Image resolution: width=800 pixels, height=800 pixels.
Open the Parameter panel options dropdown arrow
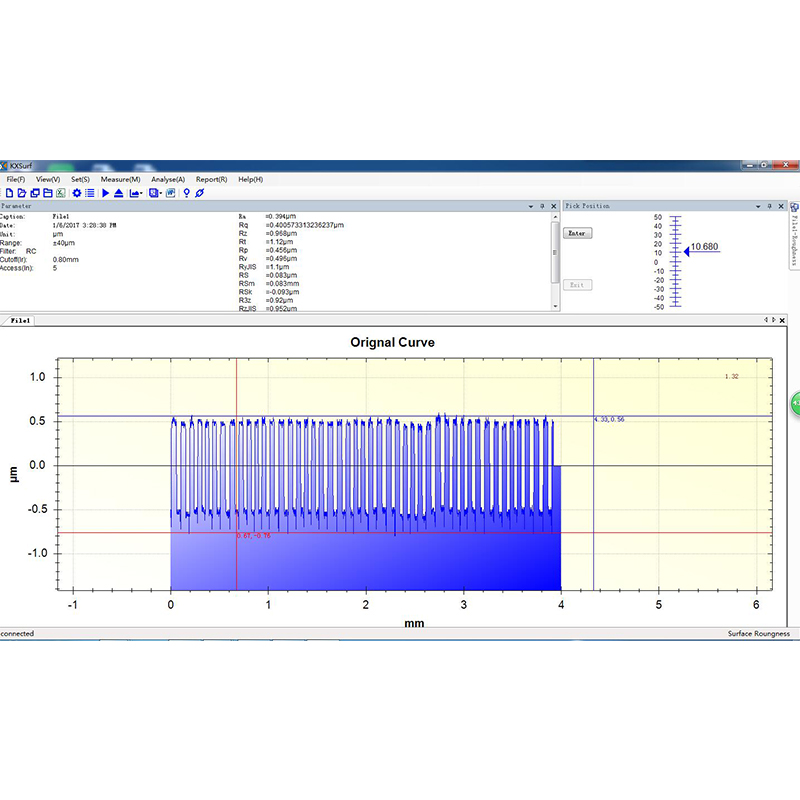[x=529, y=205]
